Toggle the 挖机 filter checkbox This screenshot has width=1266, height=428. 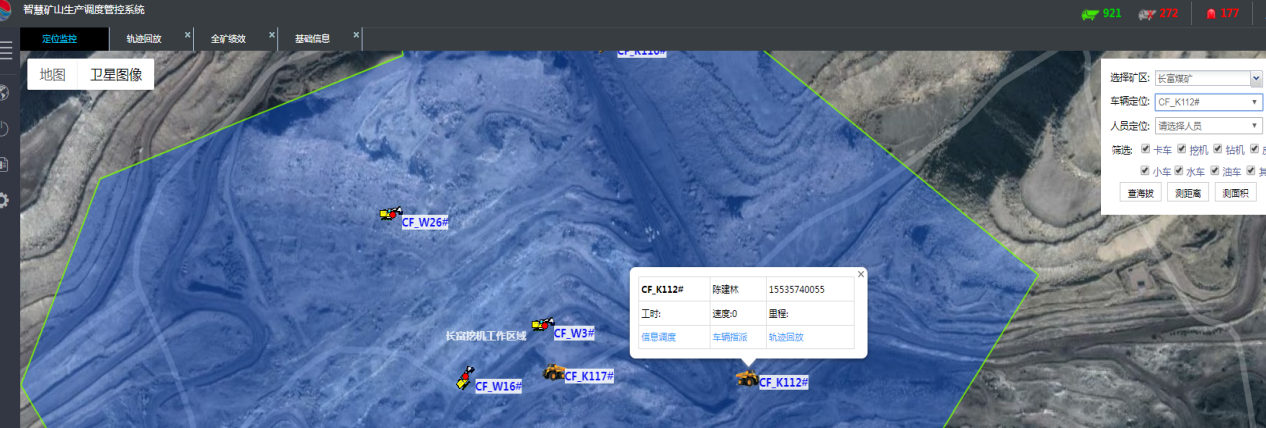[x=1182, y=149]
